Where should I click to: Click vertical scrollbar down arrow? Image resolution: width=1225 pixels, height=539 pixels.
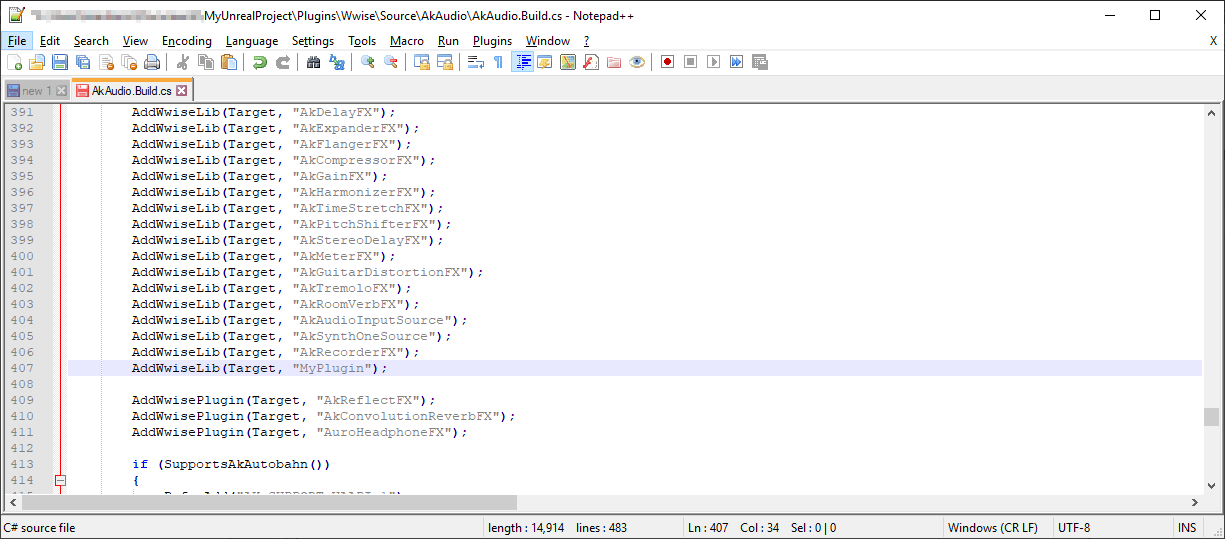click(1211, 485)
